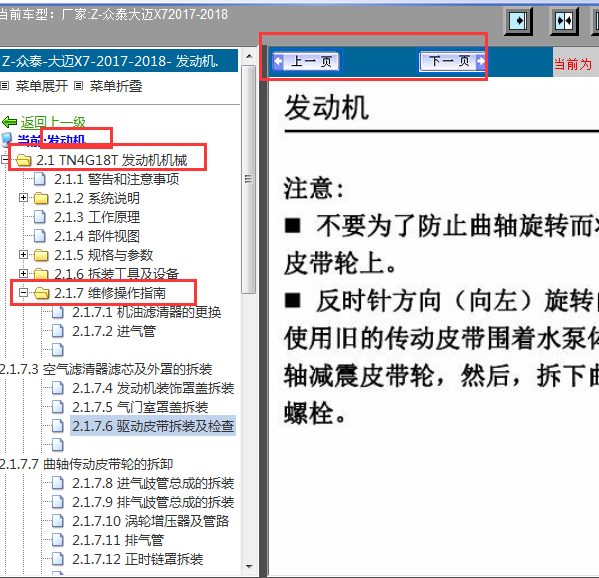The height and width of the screenshot is (578, 599).
Task: Click the tree panel vertical scrollbar thumb
Action: point(249,179)
